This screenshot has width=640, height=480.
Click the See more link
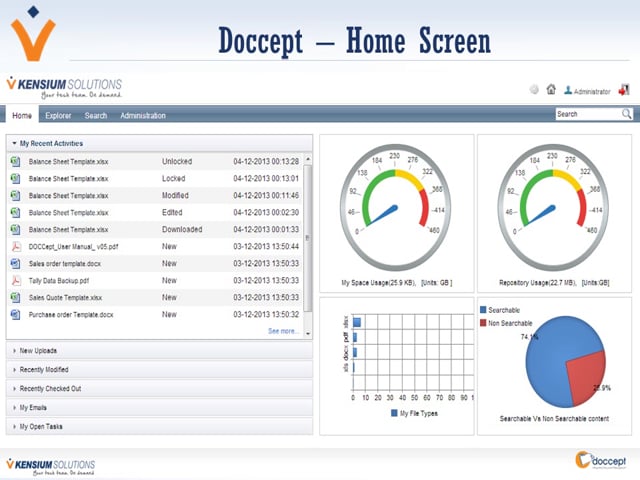(x=283, y=331)
